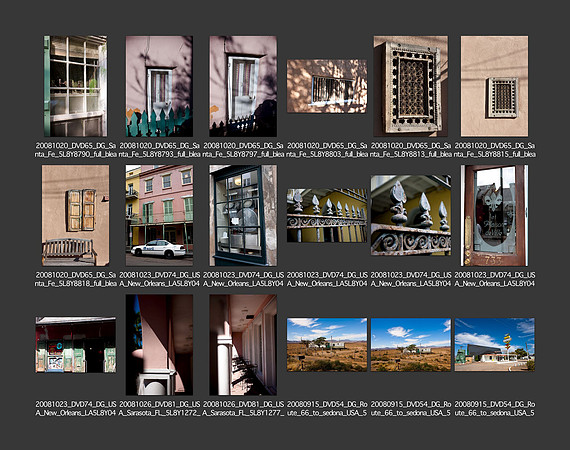Open the shadowed pink column base photo

pyautogui.click(x=159, y=345)
